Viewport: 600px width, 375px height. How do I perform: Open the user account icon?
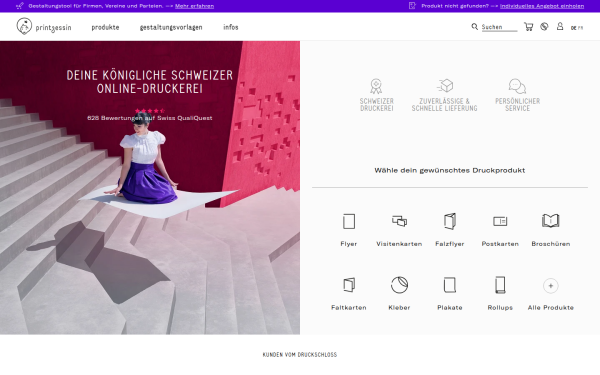[x=560, y=26]
